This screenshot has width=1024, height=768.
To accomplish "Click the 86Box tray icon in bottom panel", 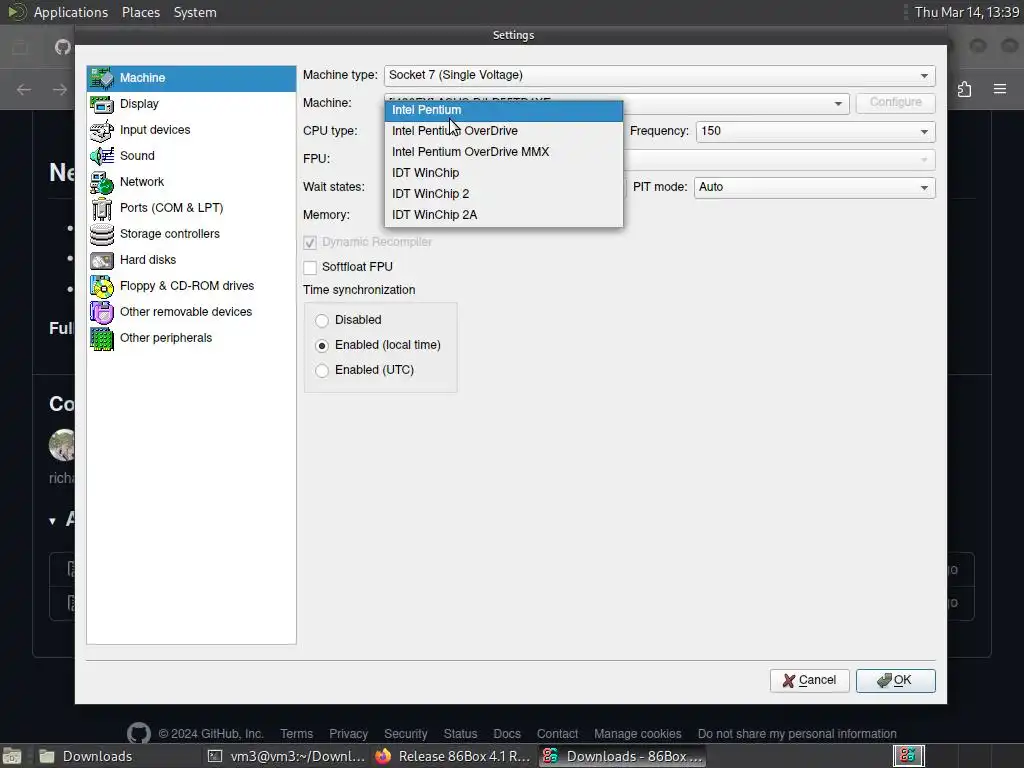I will click(x=908, y=756).
